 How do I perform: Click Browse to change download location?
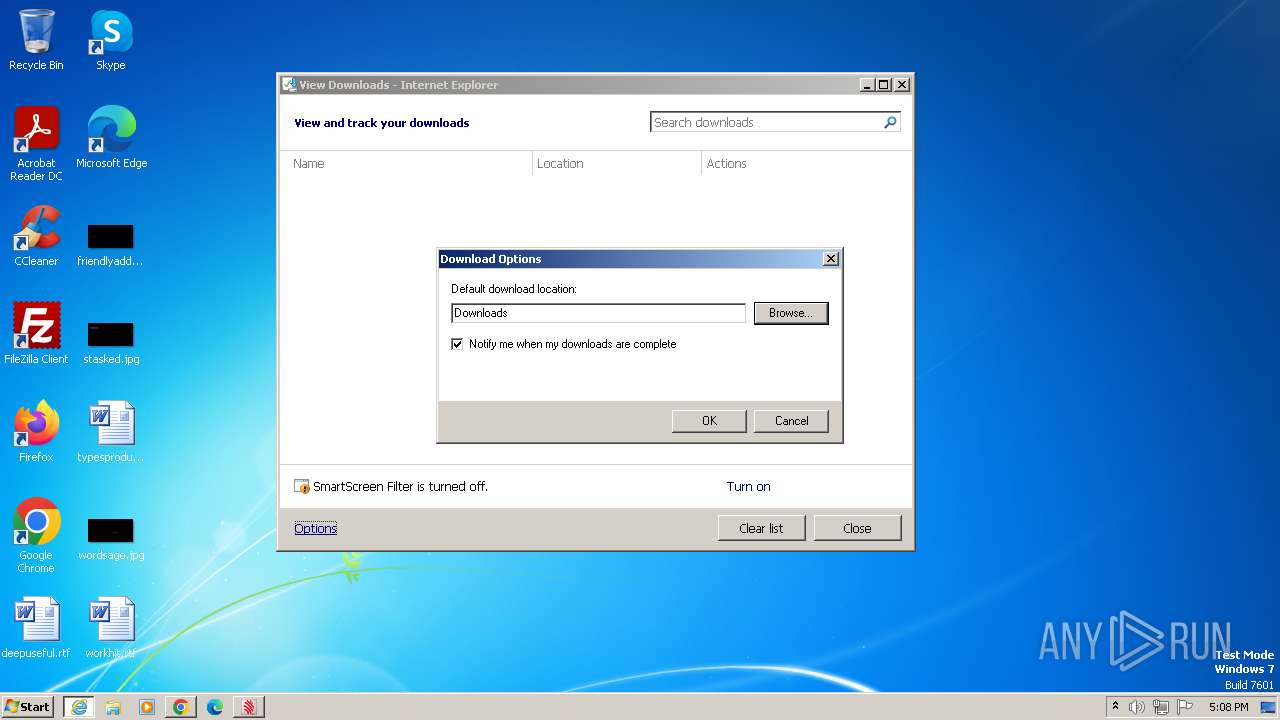(791, 313)
